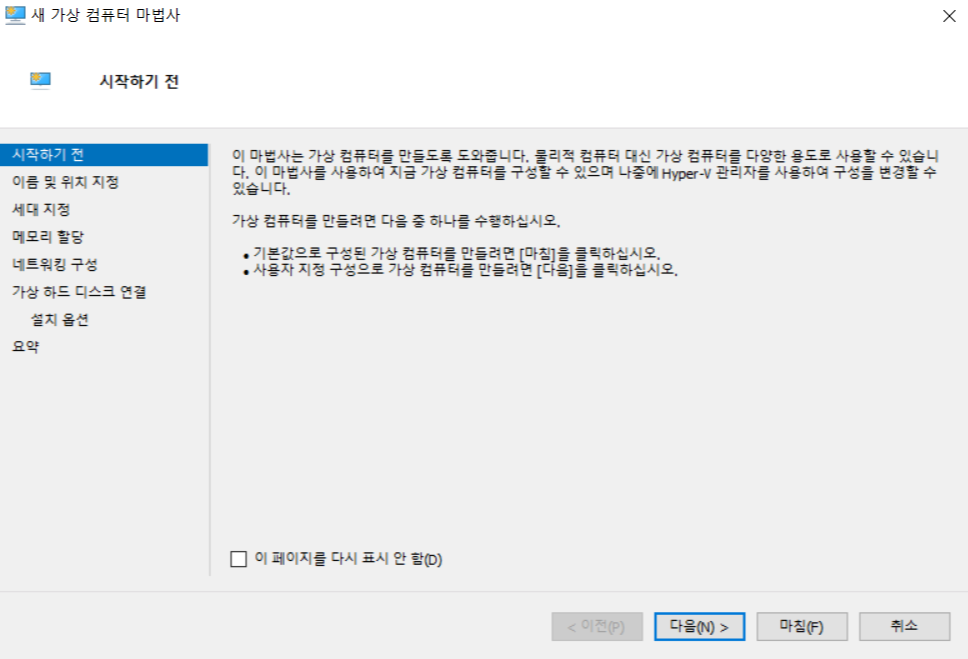Open the 설치 옵션 sub-step

(60, 319)
